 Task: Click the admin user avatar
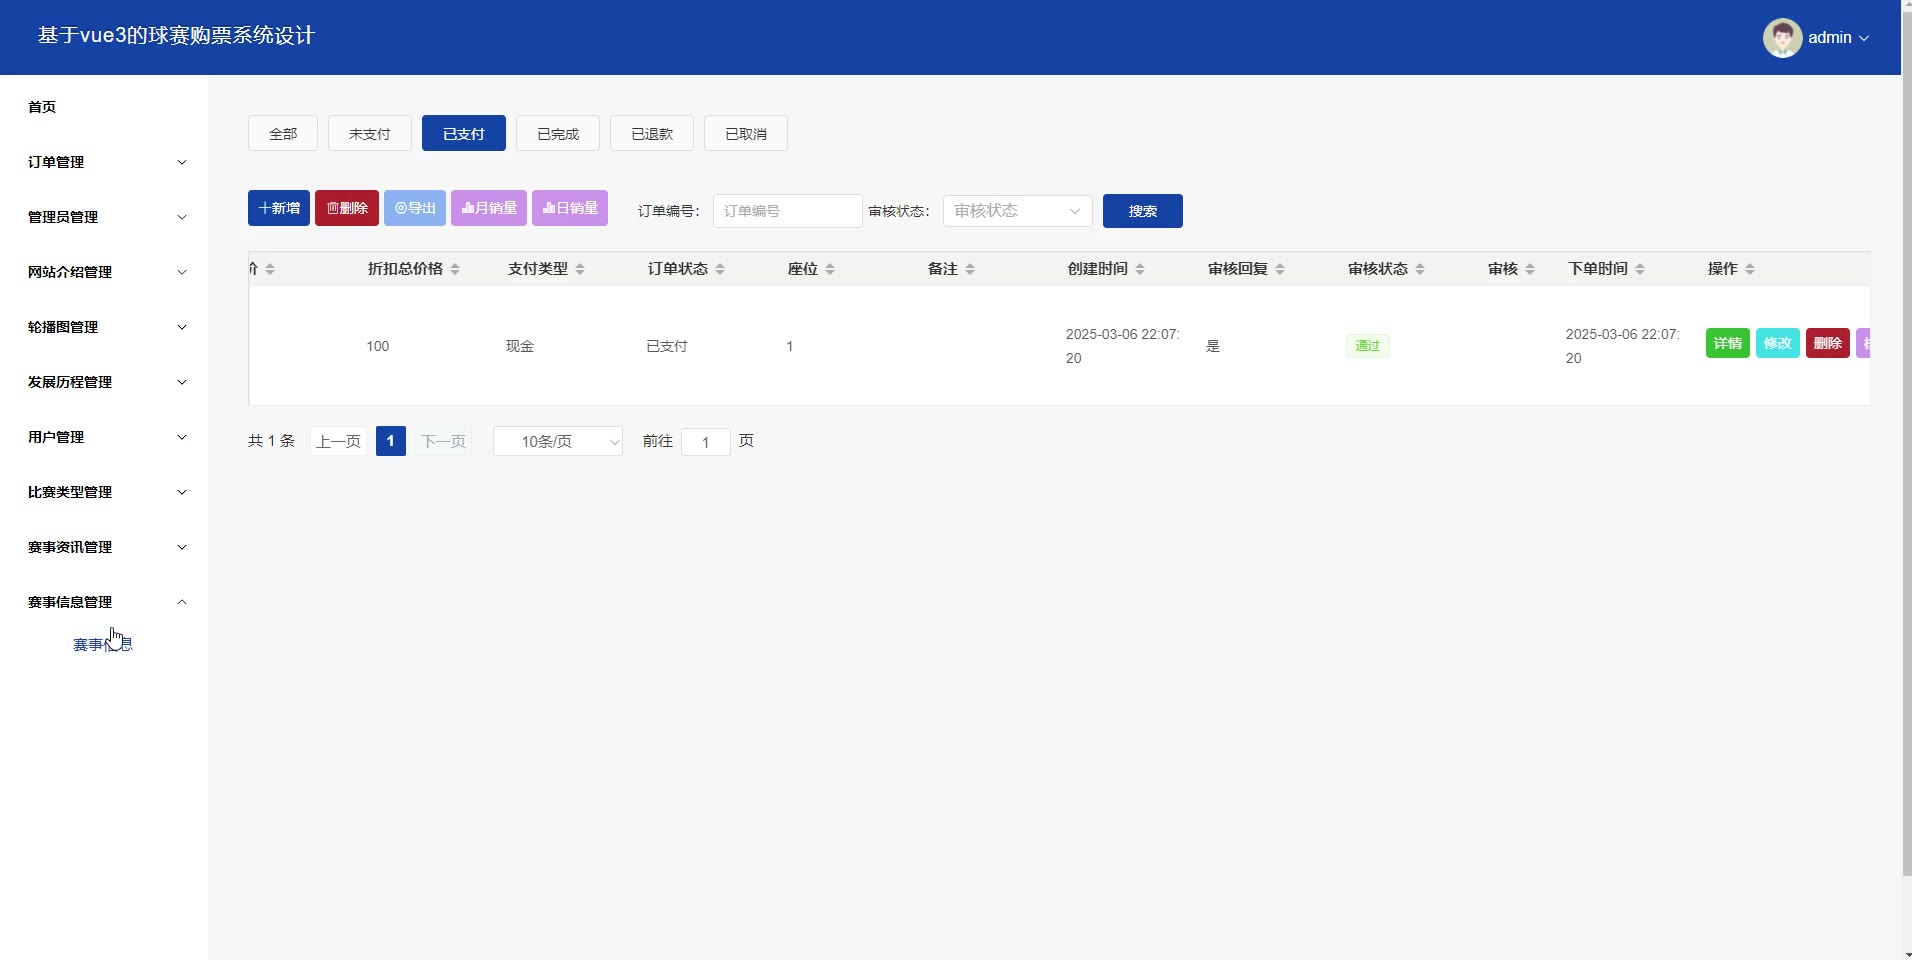pos(1781,38)
